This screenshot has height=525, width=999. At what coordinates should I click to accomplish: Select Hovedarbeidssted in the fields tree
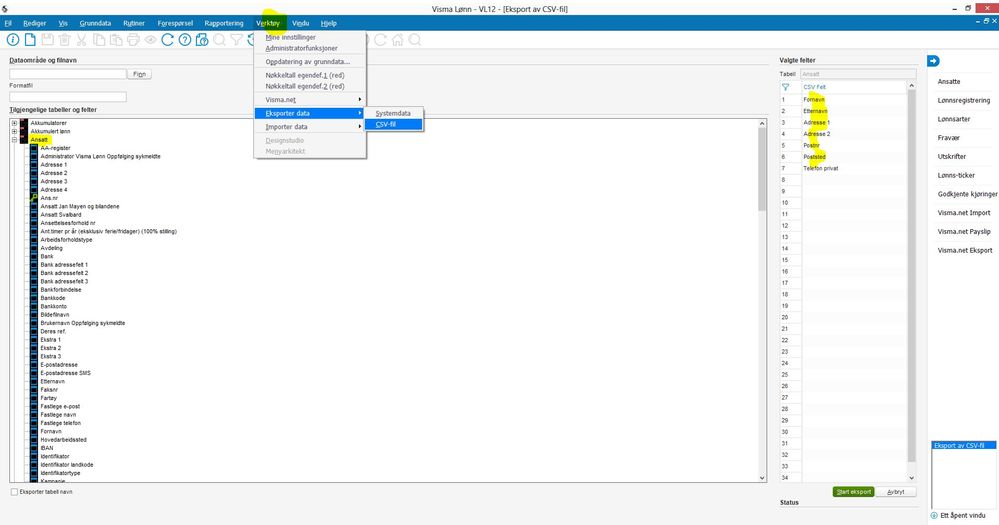tap(63, 440)
